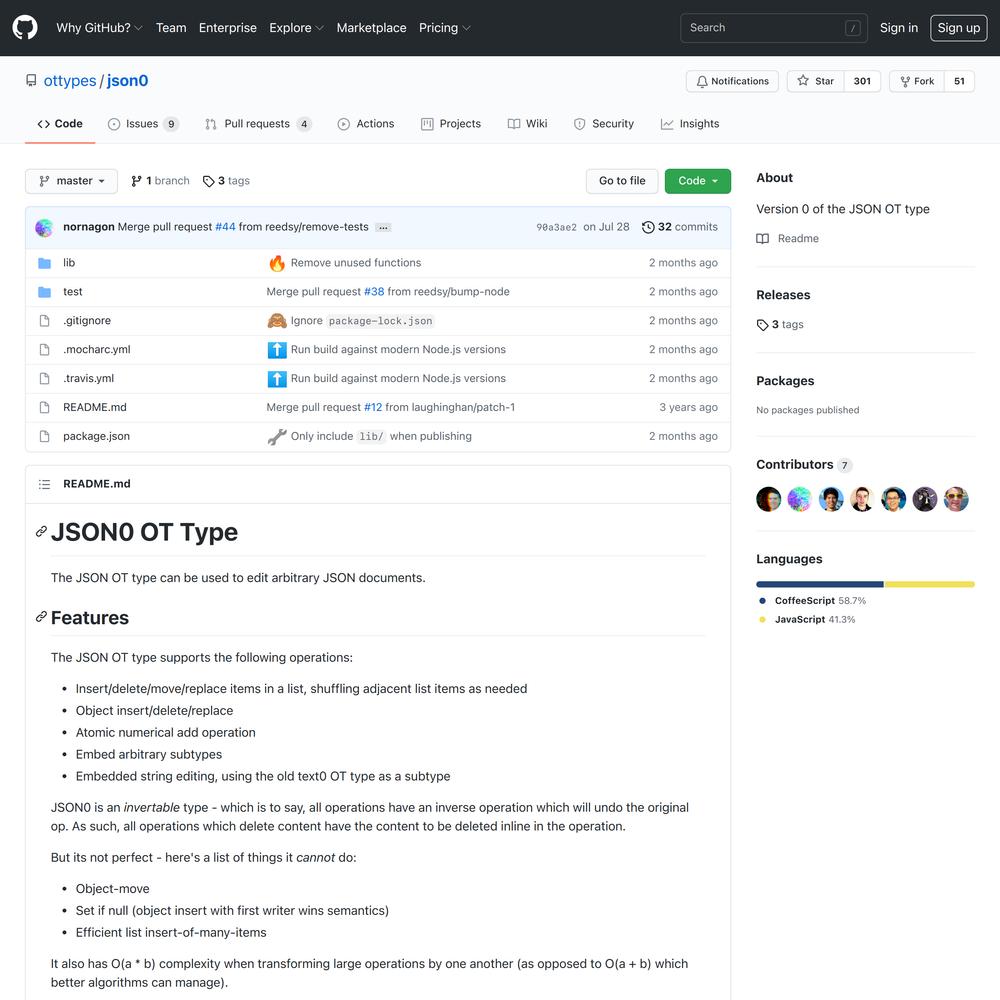Open the 1 branch link
This screenshot has height=1000, width=1000.
tap(160, 181)
